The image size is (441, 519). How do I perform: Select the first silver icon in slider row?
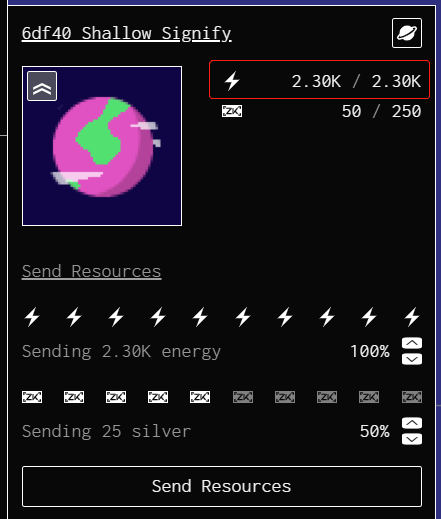click(x=32, y=397)
